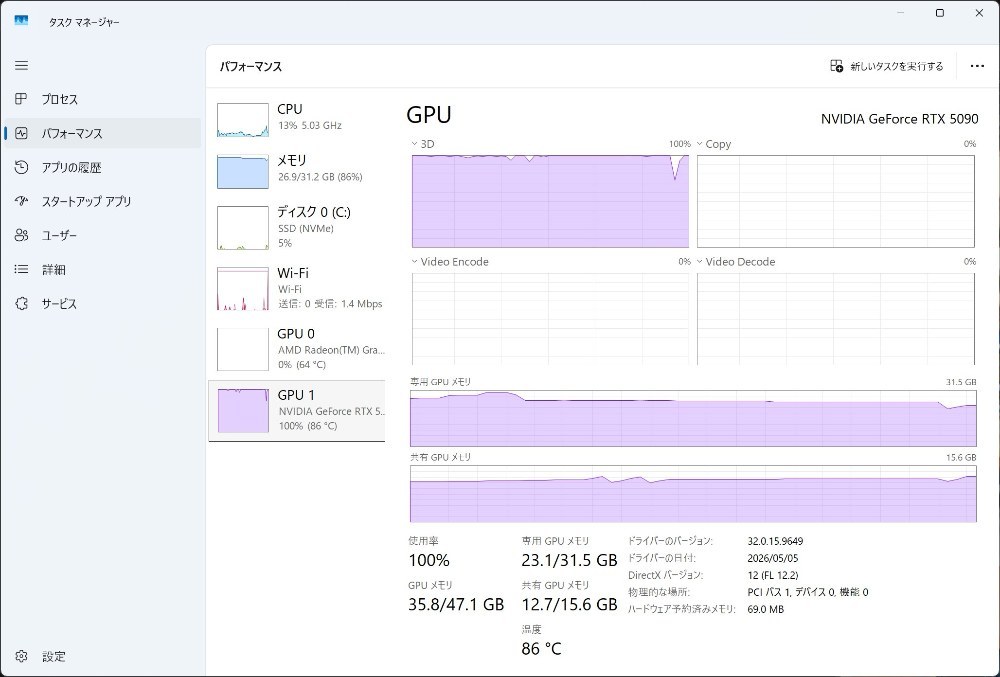Click the App history (アプリの履歴) icon
Viewport: 1000px width, 677px height.
coord(21,167)
